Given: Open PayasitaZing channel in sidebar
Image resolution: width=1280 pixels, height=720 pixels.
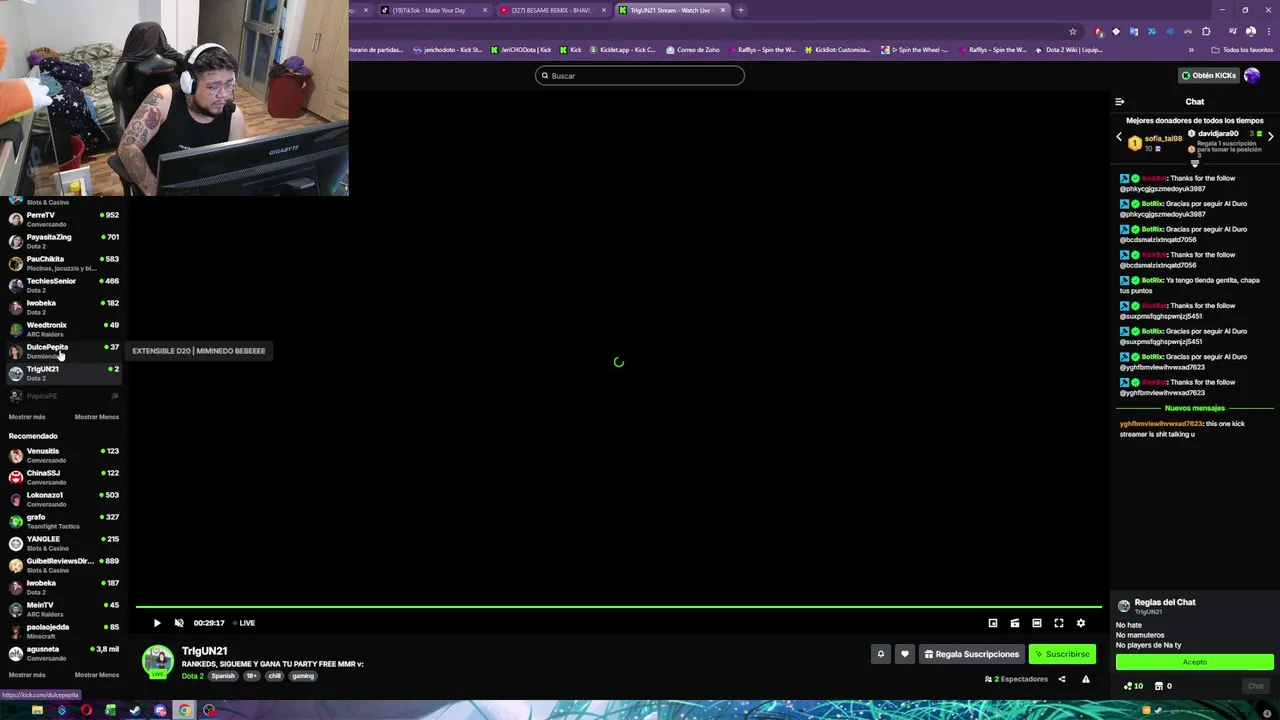Looking at the screenshot, I should click(x=63, y=241).
